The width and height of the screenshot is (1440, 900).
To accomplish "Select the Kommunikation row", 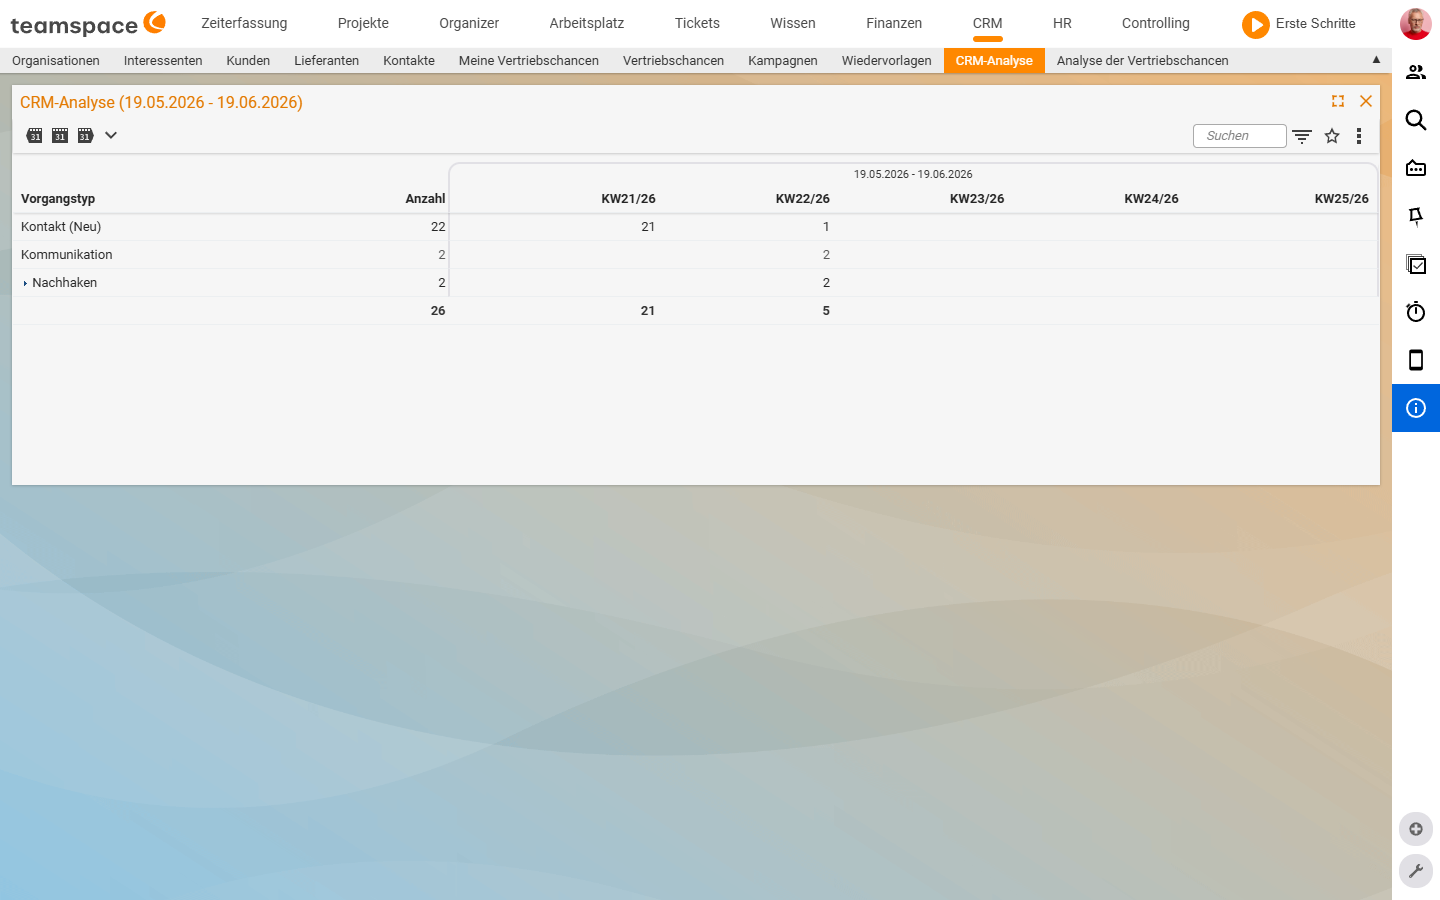I will click(696, 255).
